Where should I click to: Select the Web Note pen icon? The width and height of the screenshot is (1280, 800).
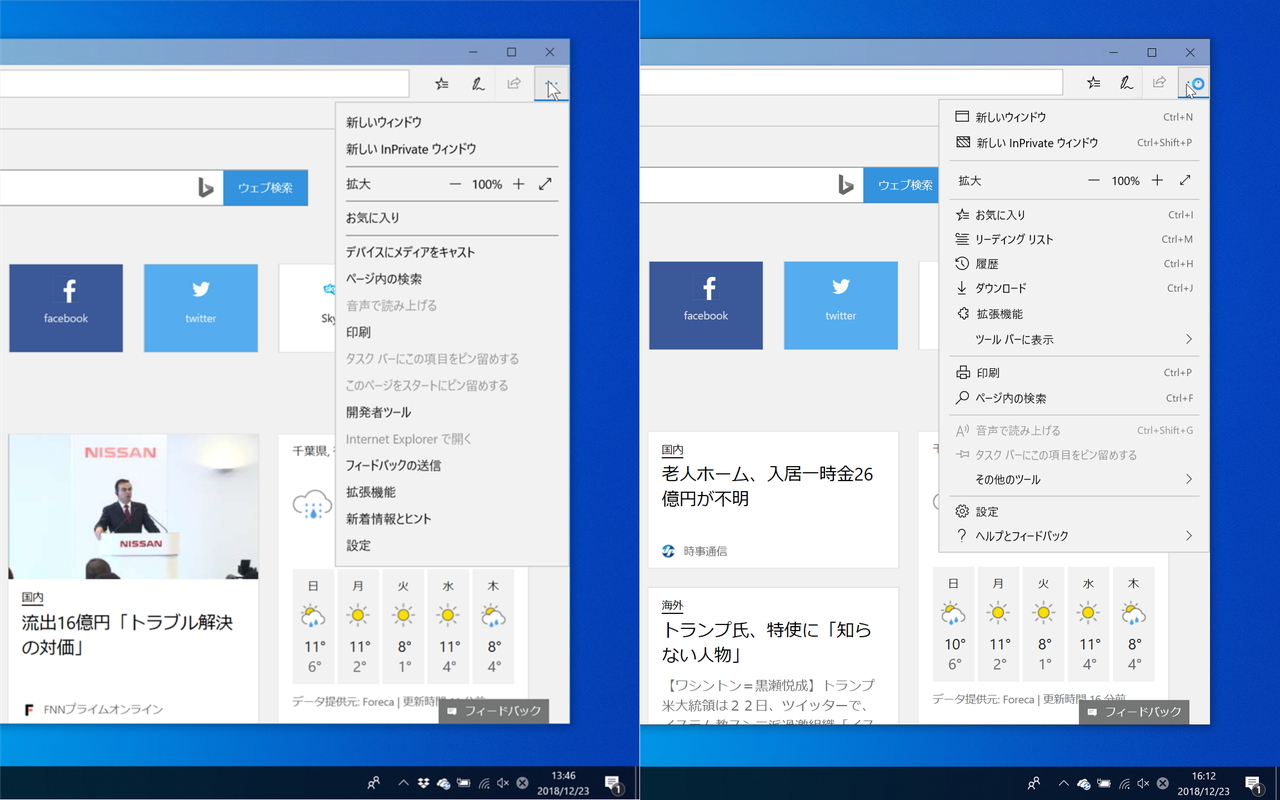tap(478, 84)
